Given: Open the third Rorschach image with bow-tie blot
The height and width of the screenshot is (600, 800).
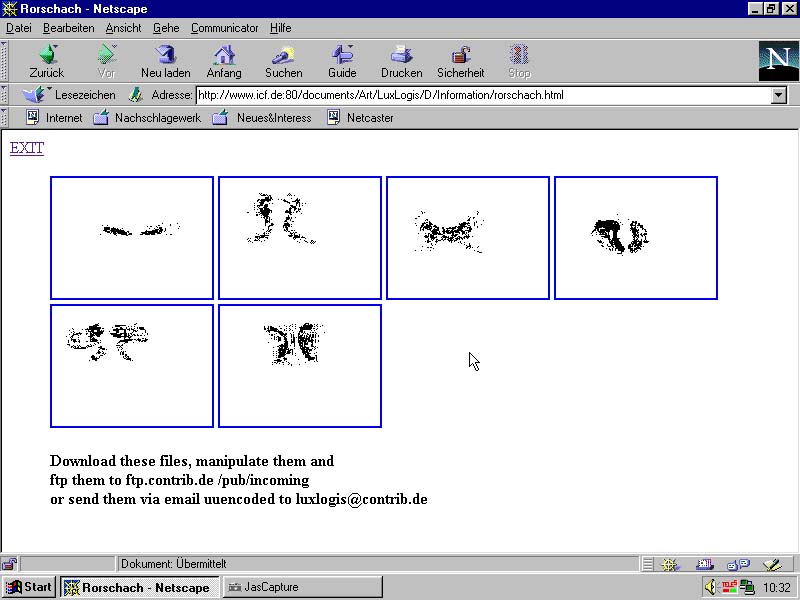Looking at the screenshot, I should coord(468,238).
